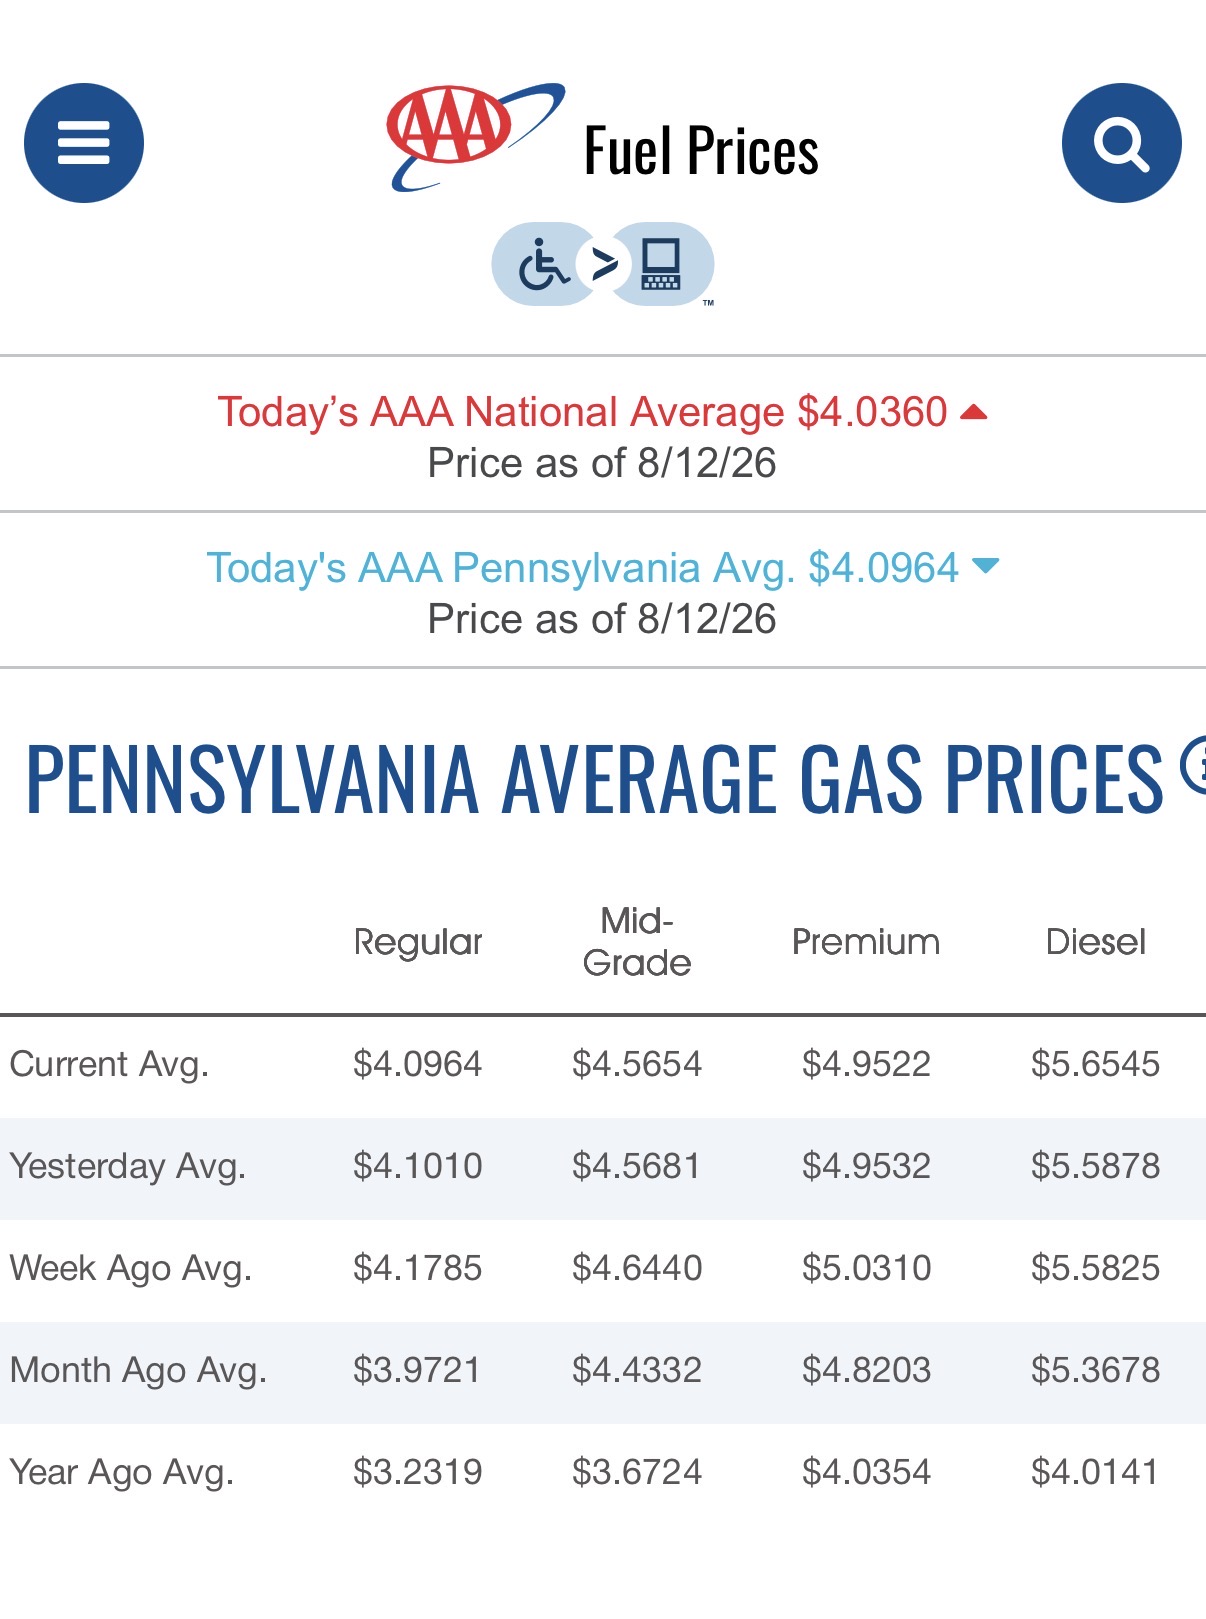The width and height of the screenshot is (1206, 1619).
Task: Click the Fuel Prices title
Action: [x=701, y=151]
